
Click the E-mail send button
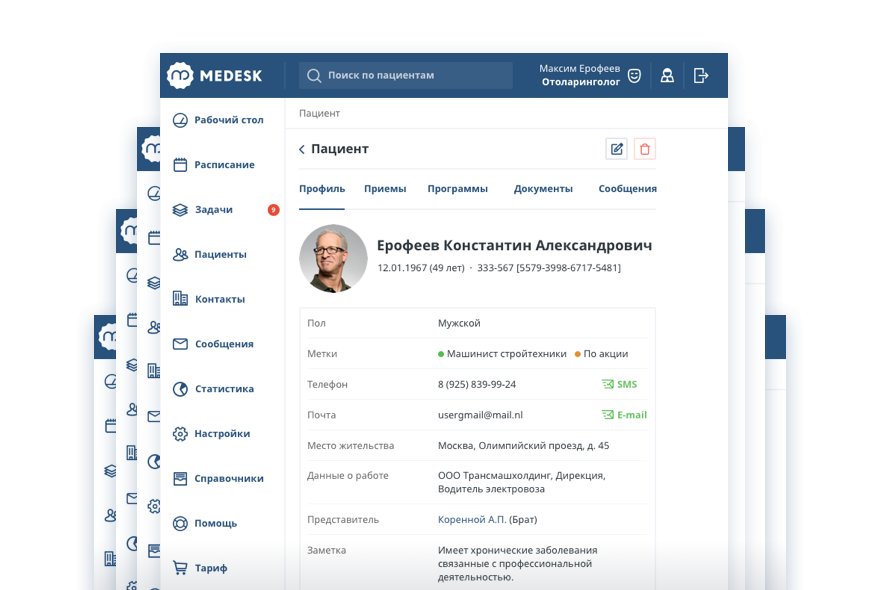(624, 415)
